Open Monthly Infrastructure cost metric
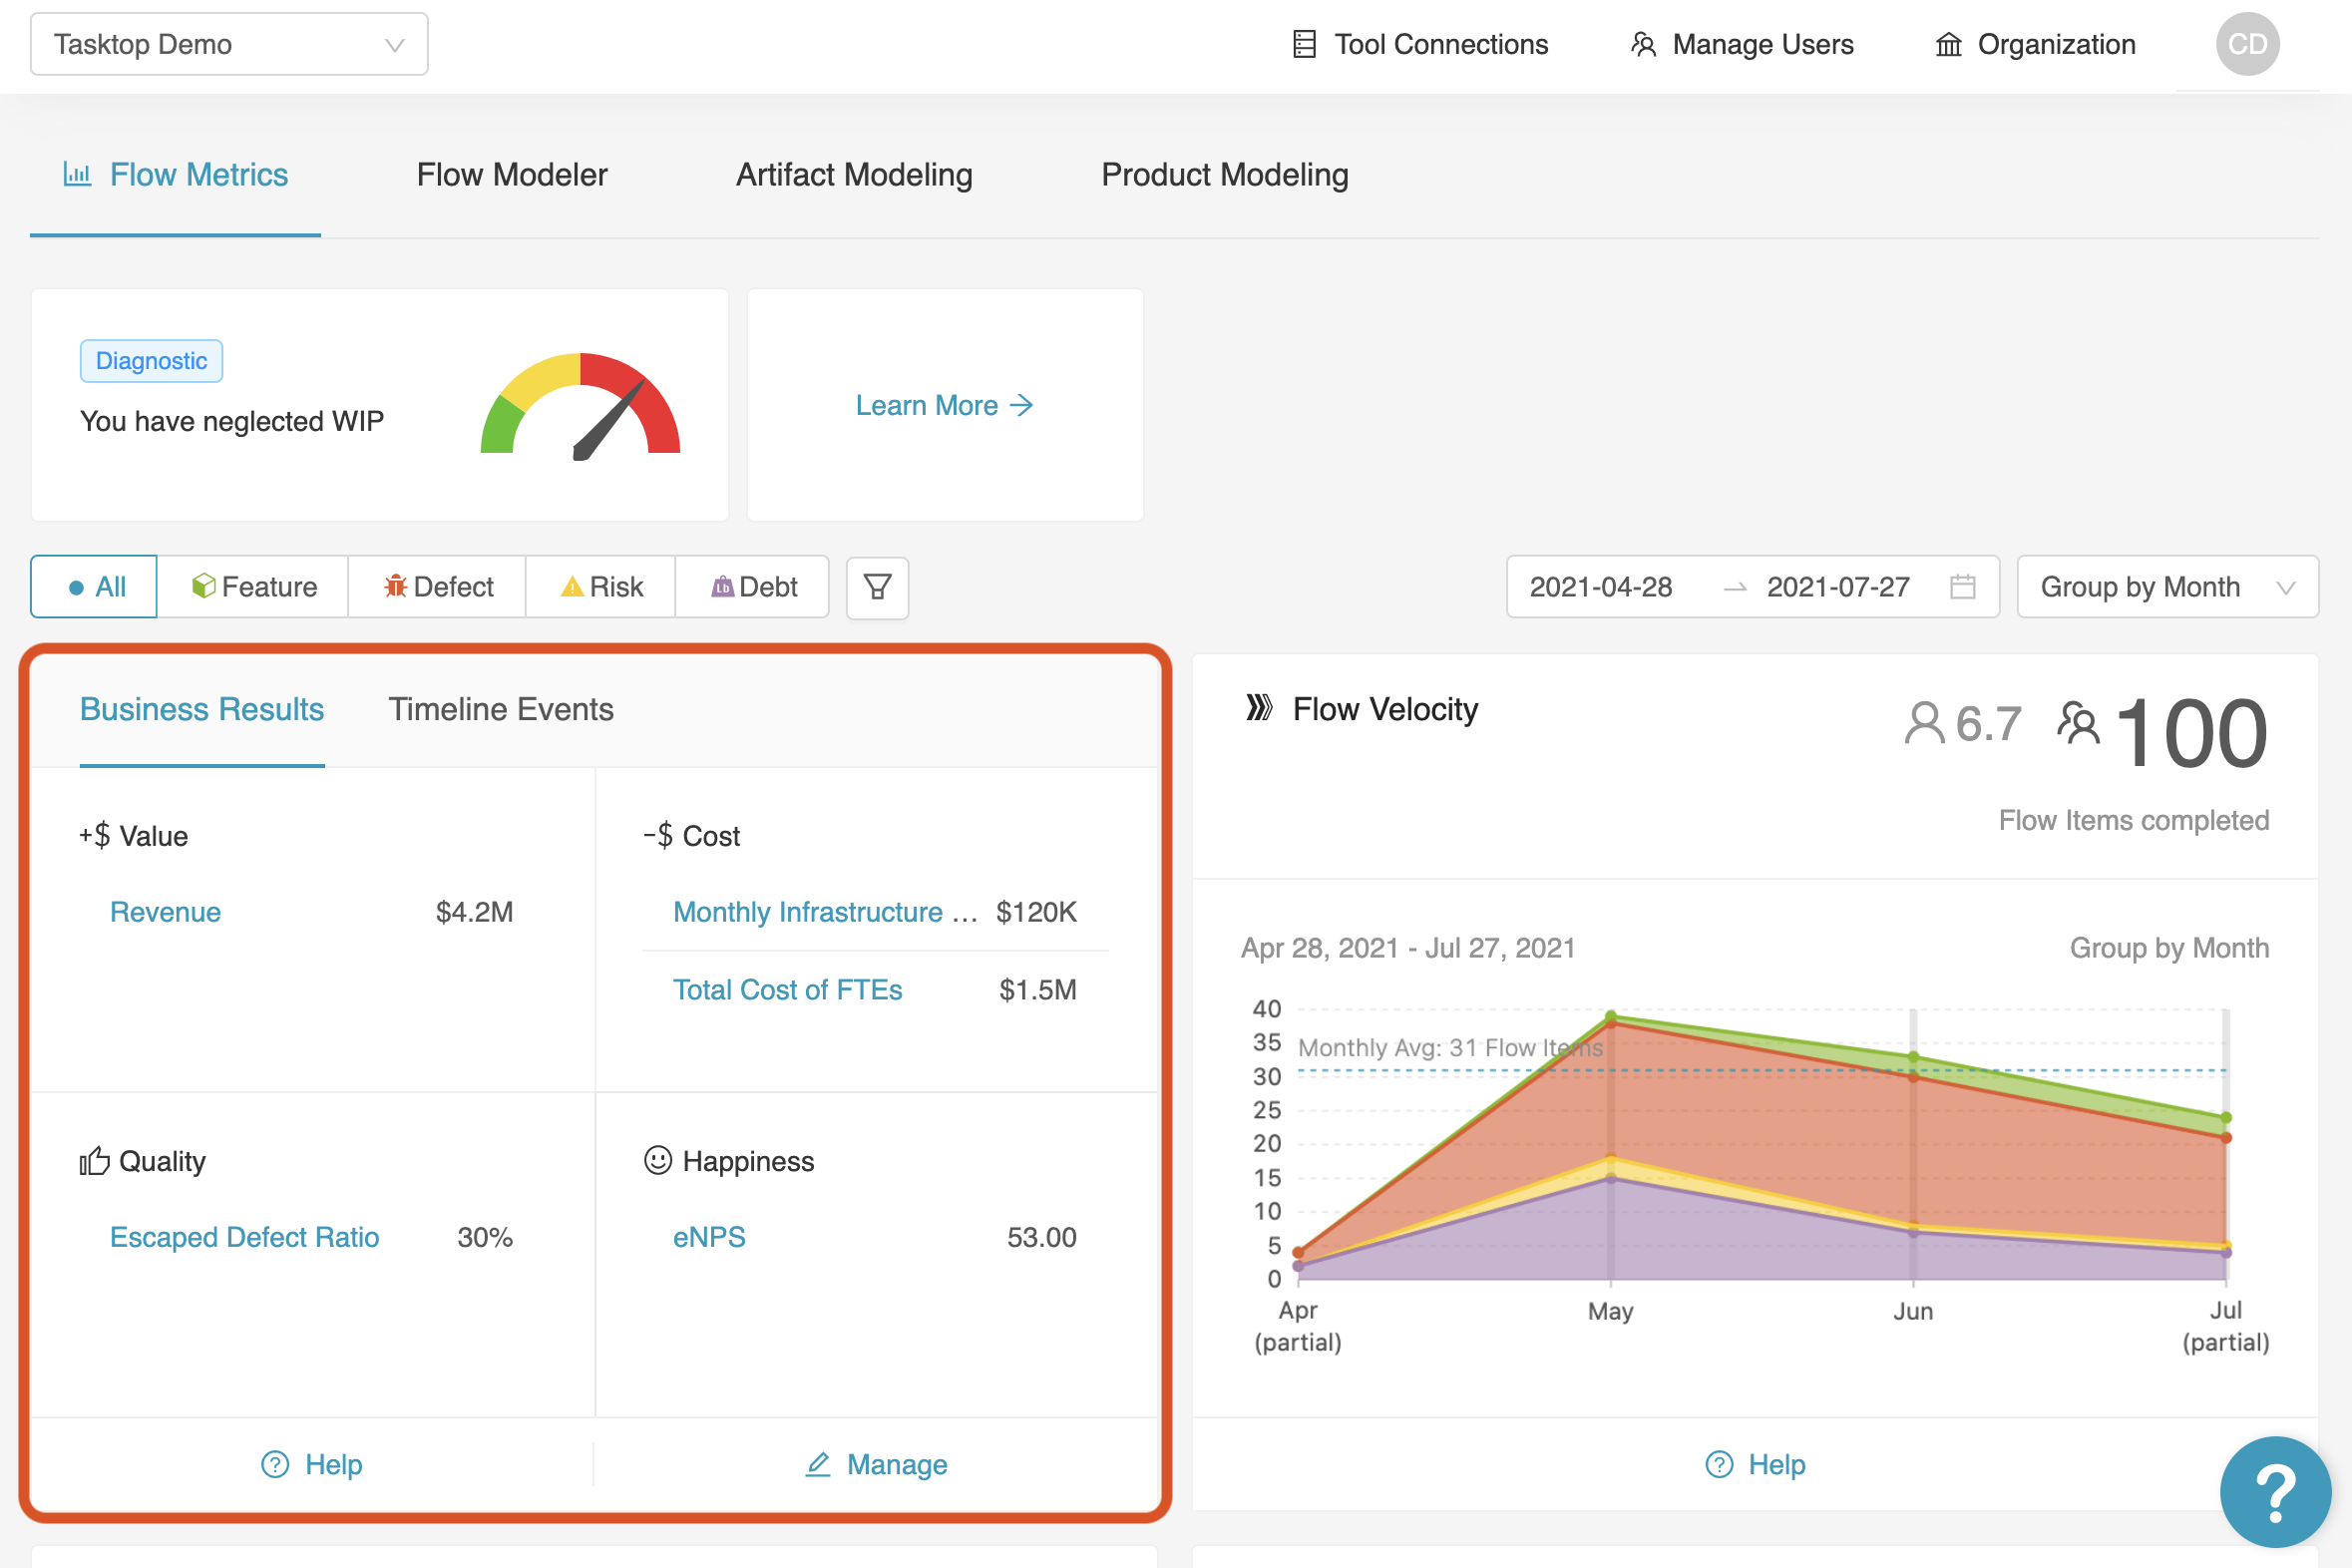The image size is (2352, 1568). tap(826, 912)
